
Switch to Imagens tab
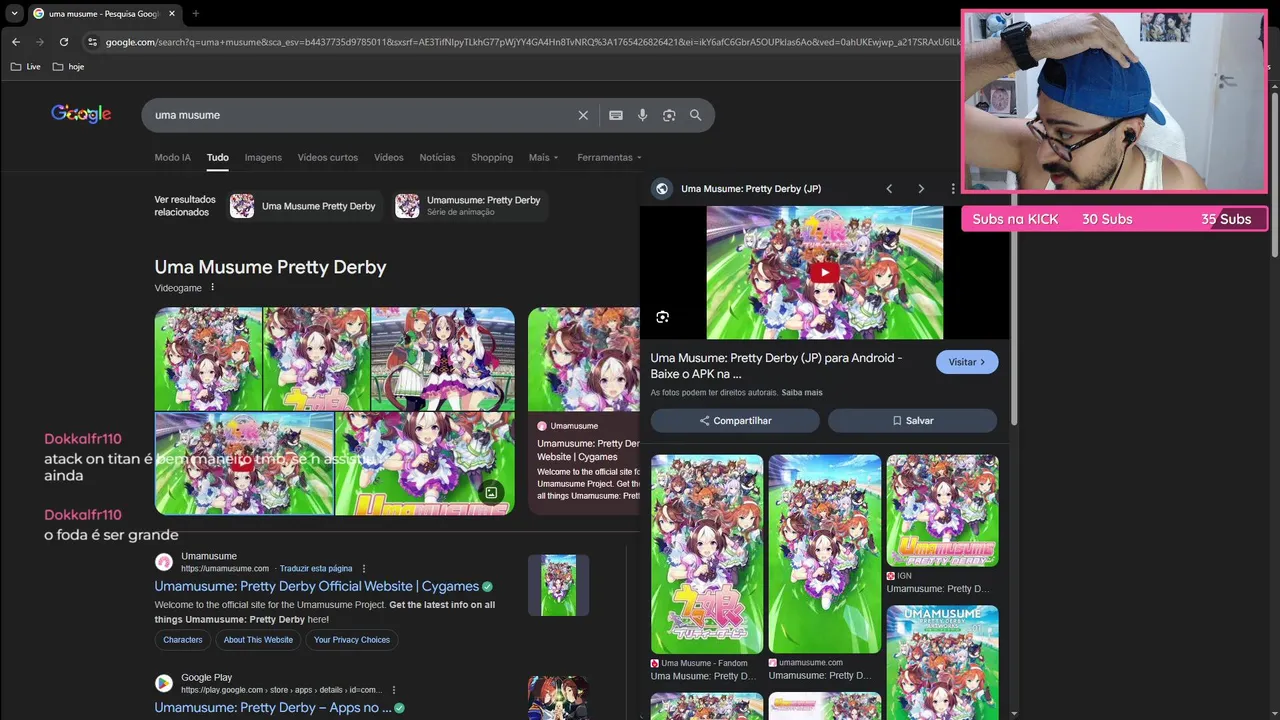263,157
